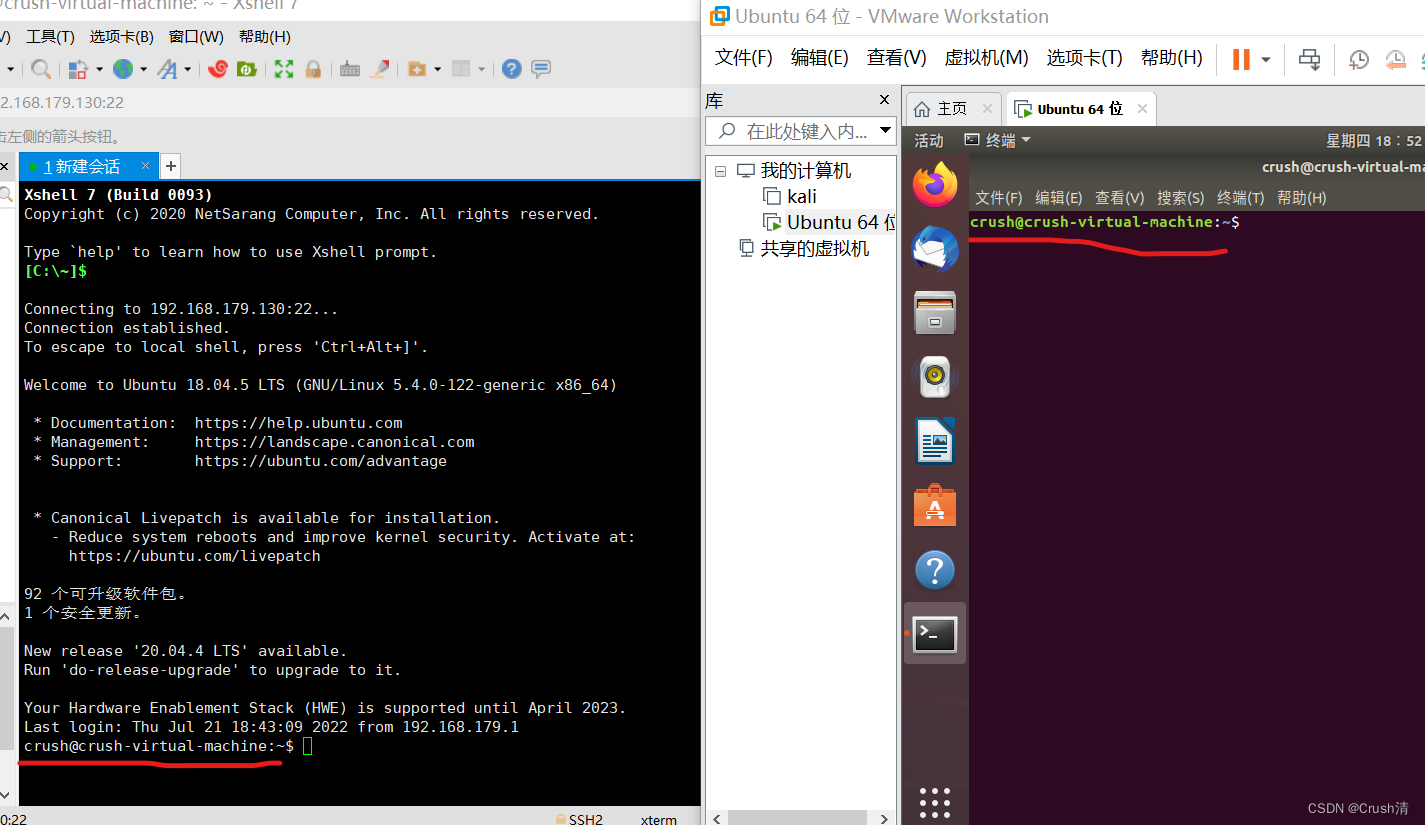Open the on-screen keyboard icon in Xshell

(349, 68)
